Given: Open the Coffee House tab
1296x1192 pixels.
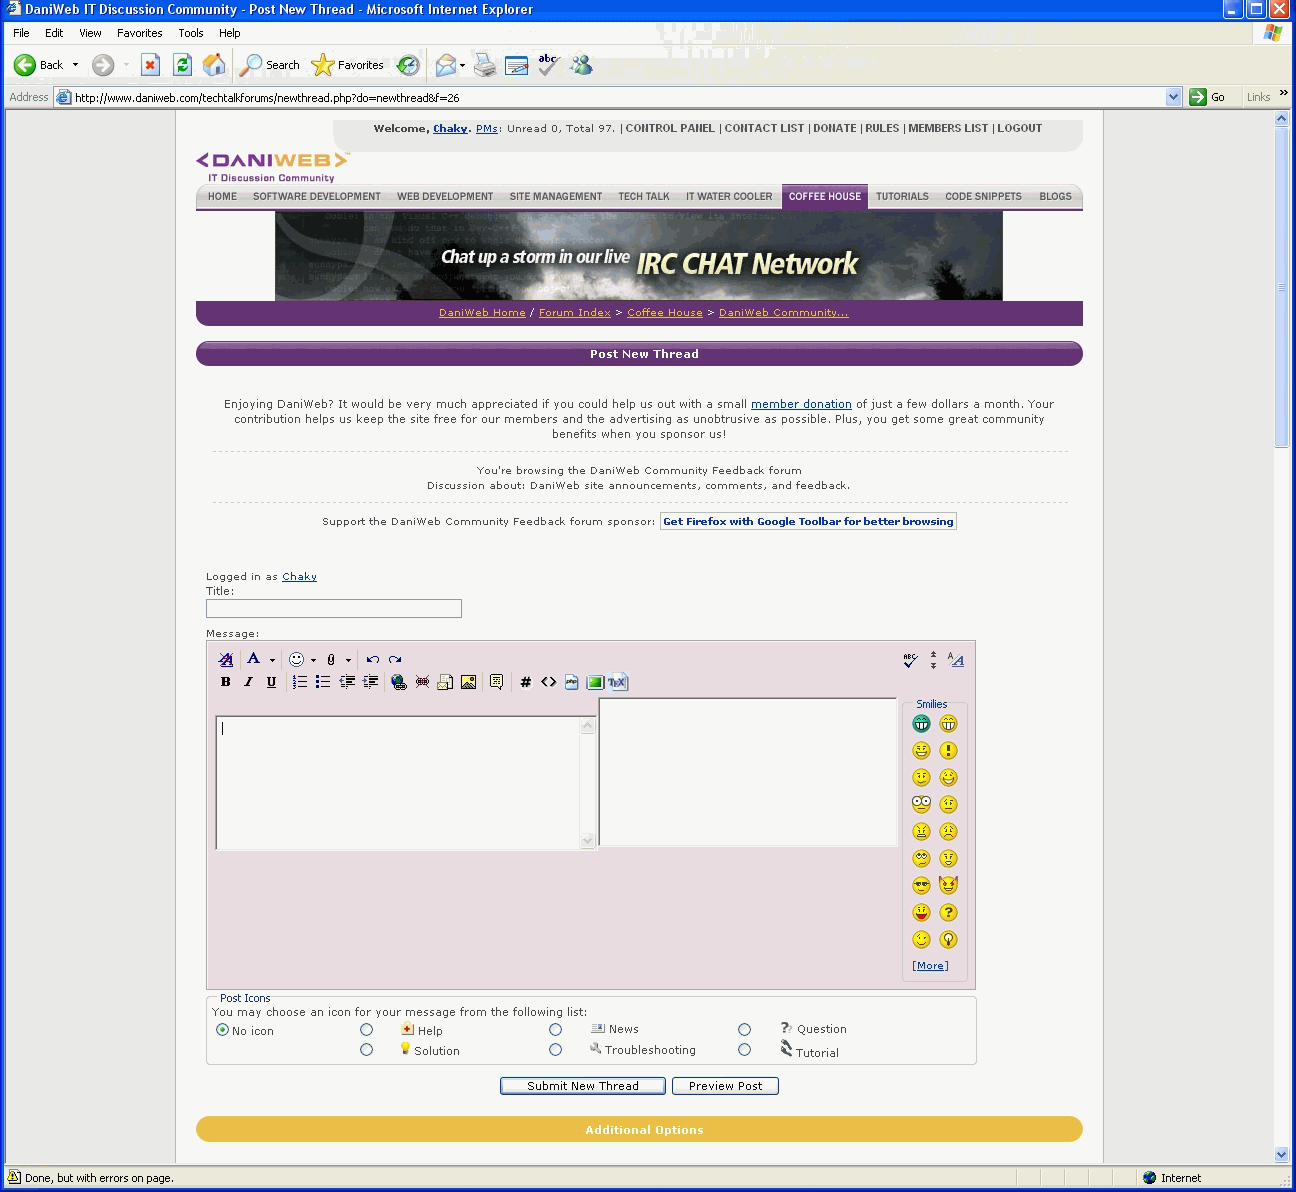Looking at the screenshot, I should [x=825, y=197].
